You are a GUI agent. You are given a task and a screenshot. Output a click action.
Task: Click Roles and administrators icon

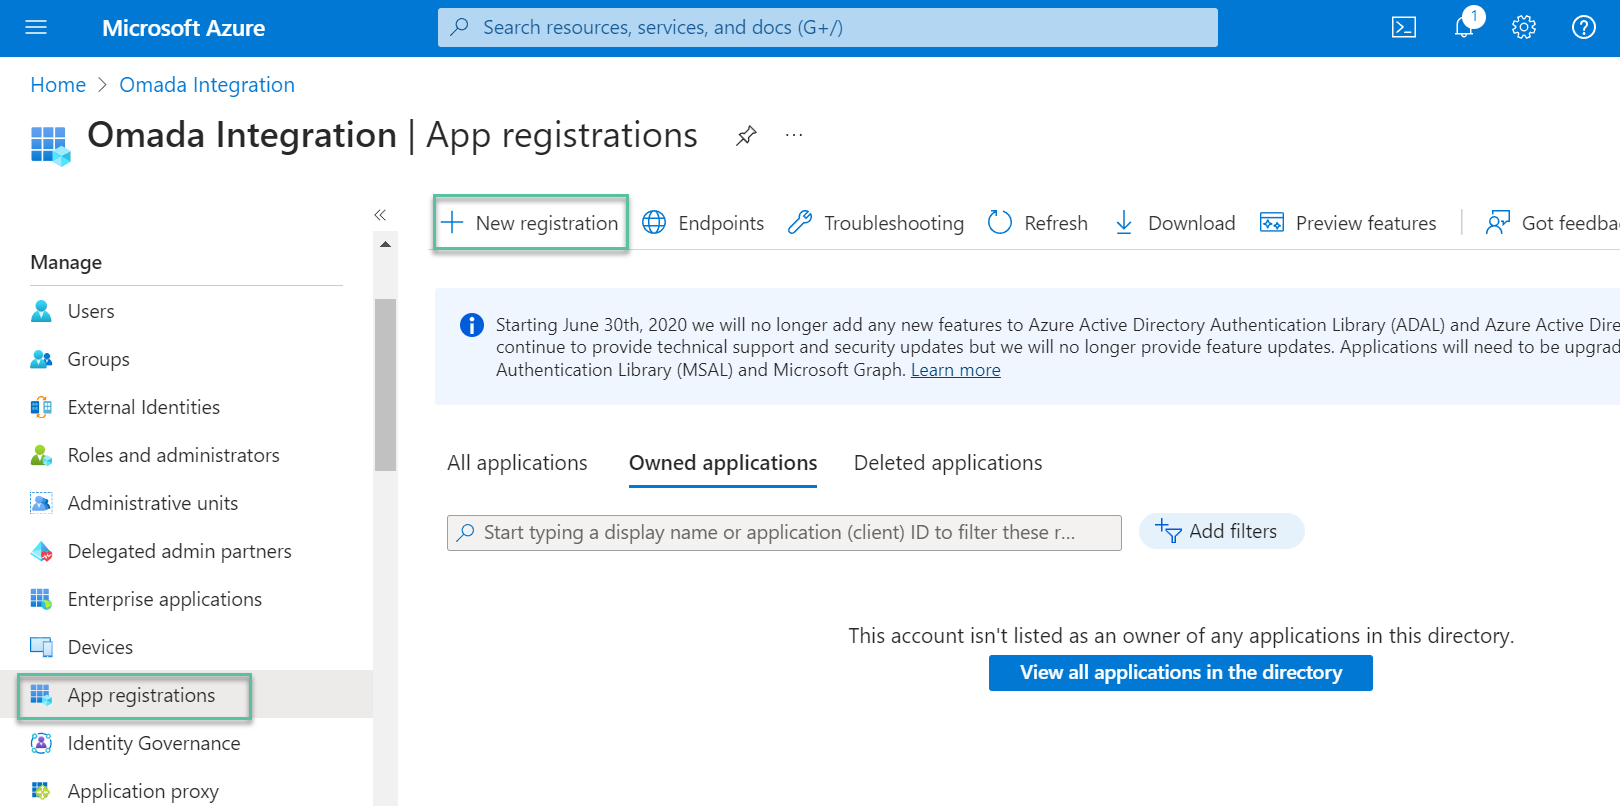[41, 455]
